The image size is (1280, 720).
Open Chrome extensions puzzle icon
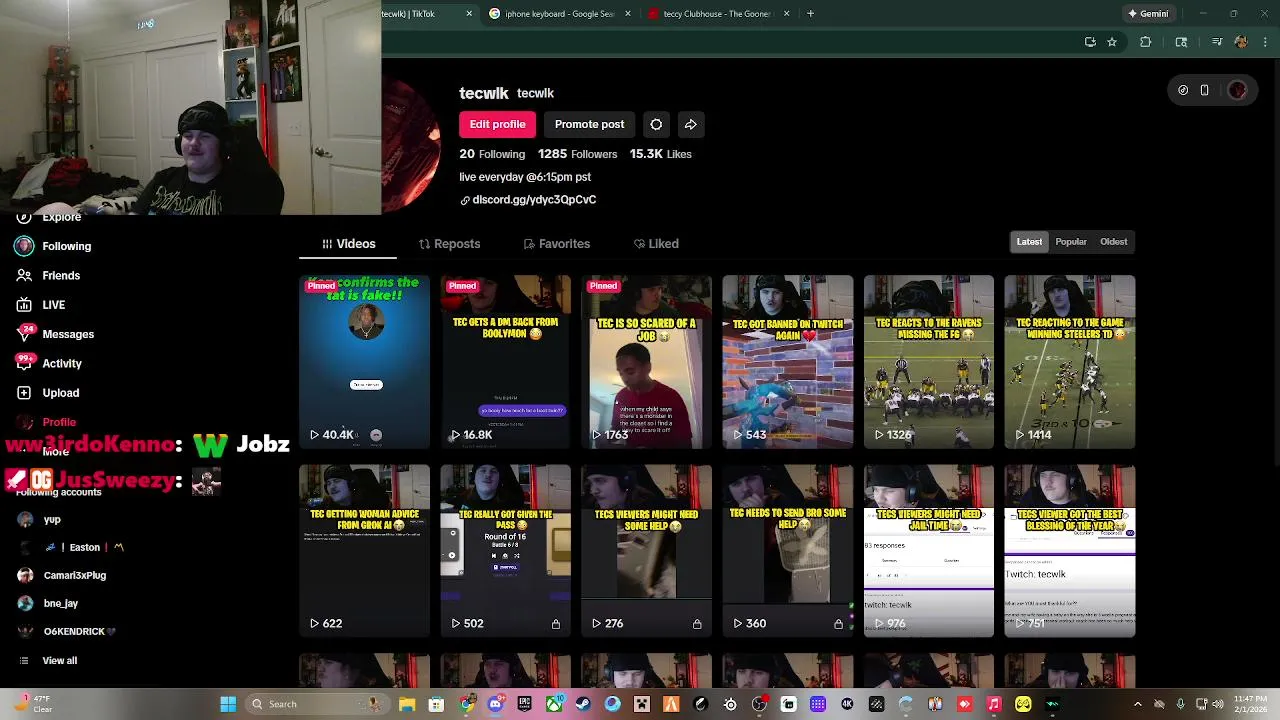coord(1146,42)
